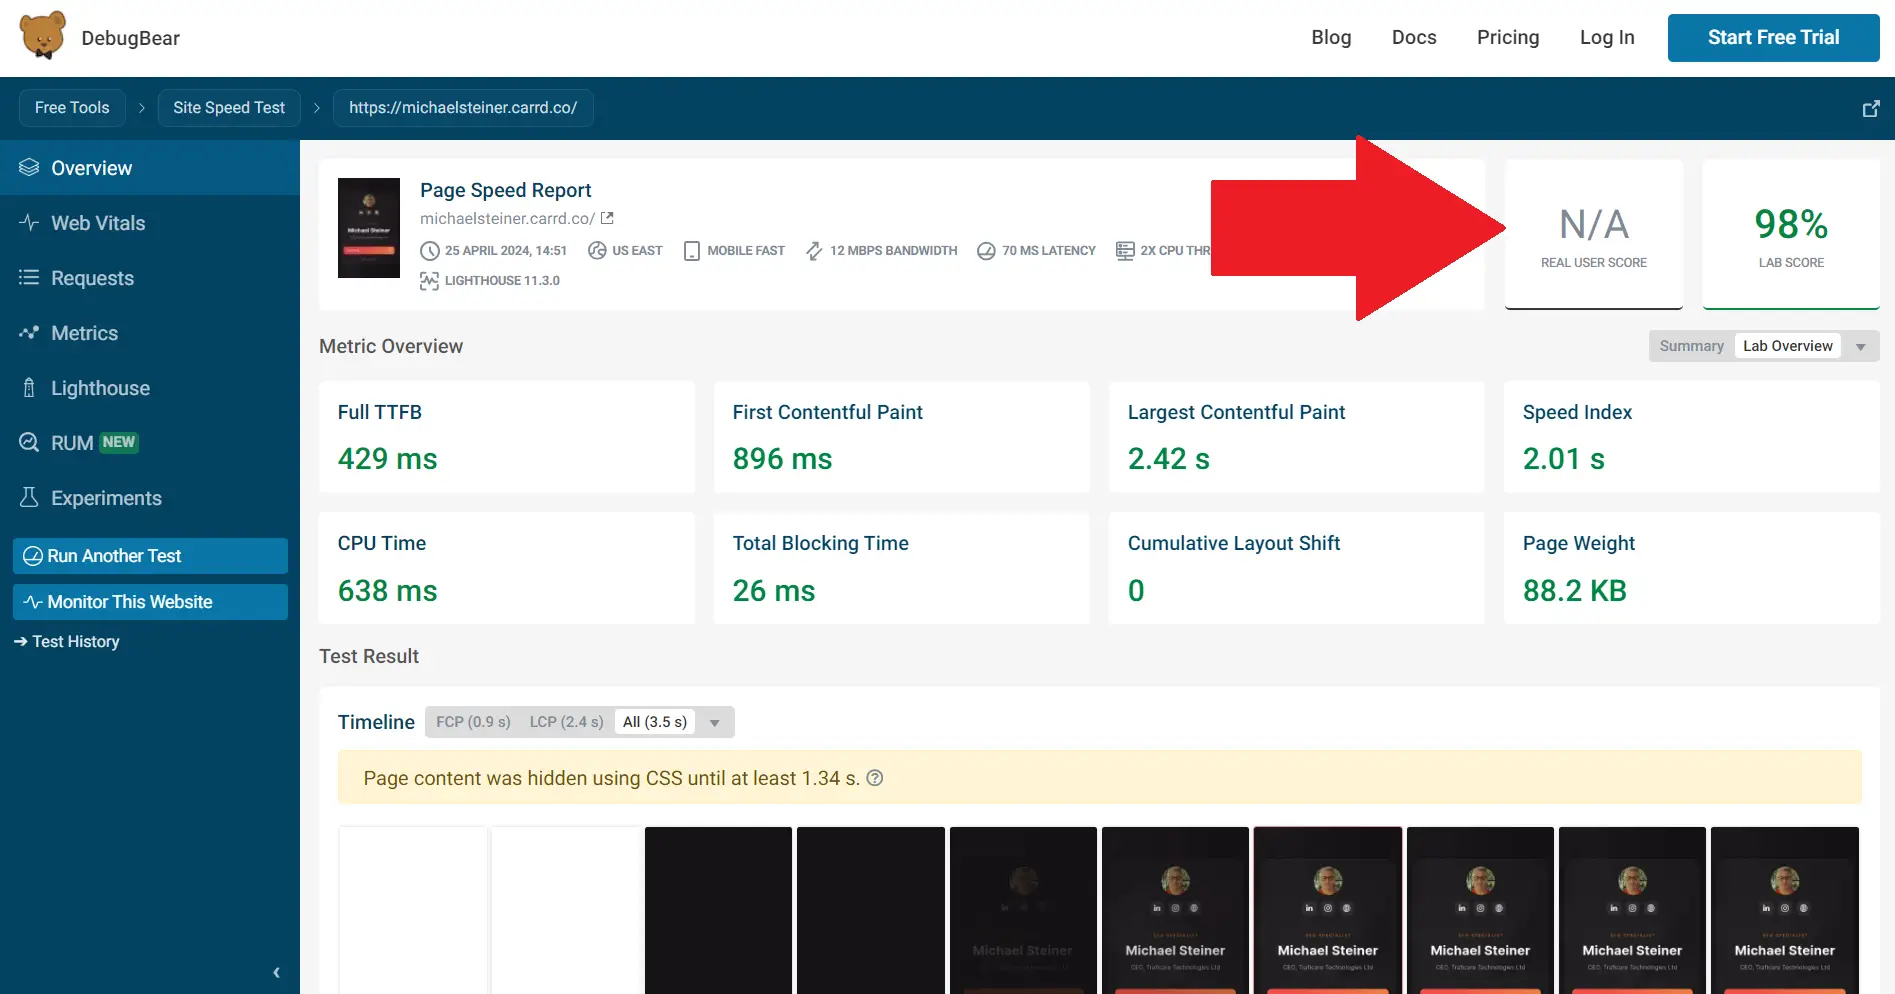Click the last filmstrip frame on the right

click(1785, 910)
